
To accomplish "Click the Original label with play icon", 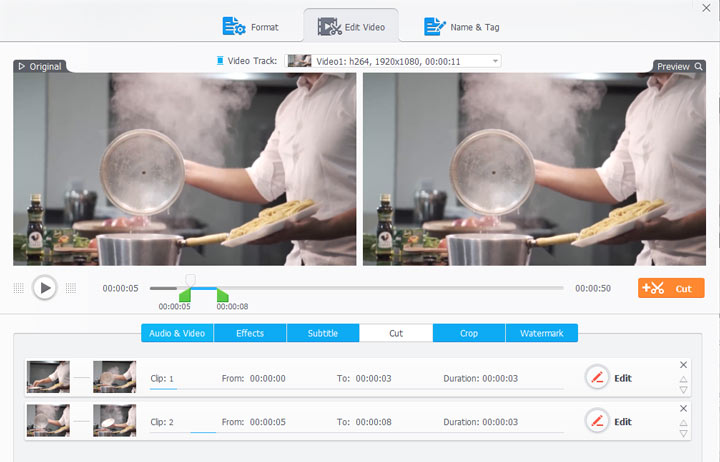I will click(x=40, y=67).
